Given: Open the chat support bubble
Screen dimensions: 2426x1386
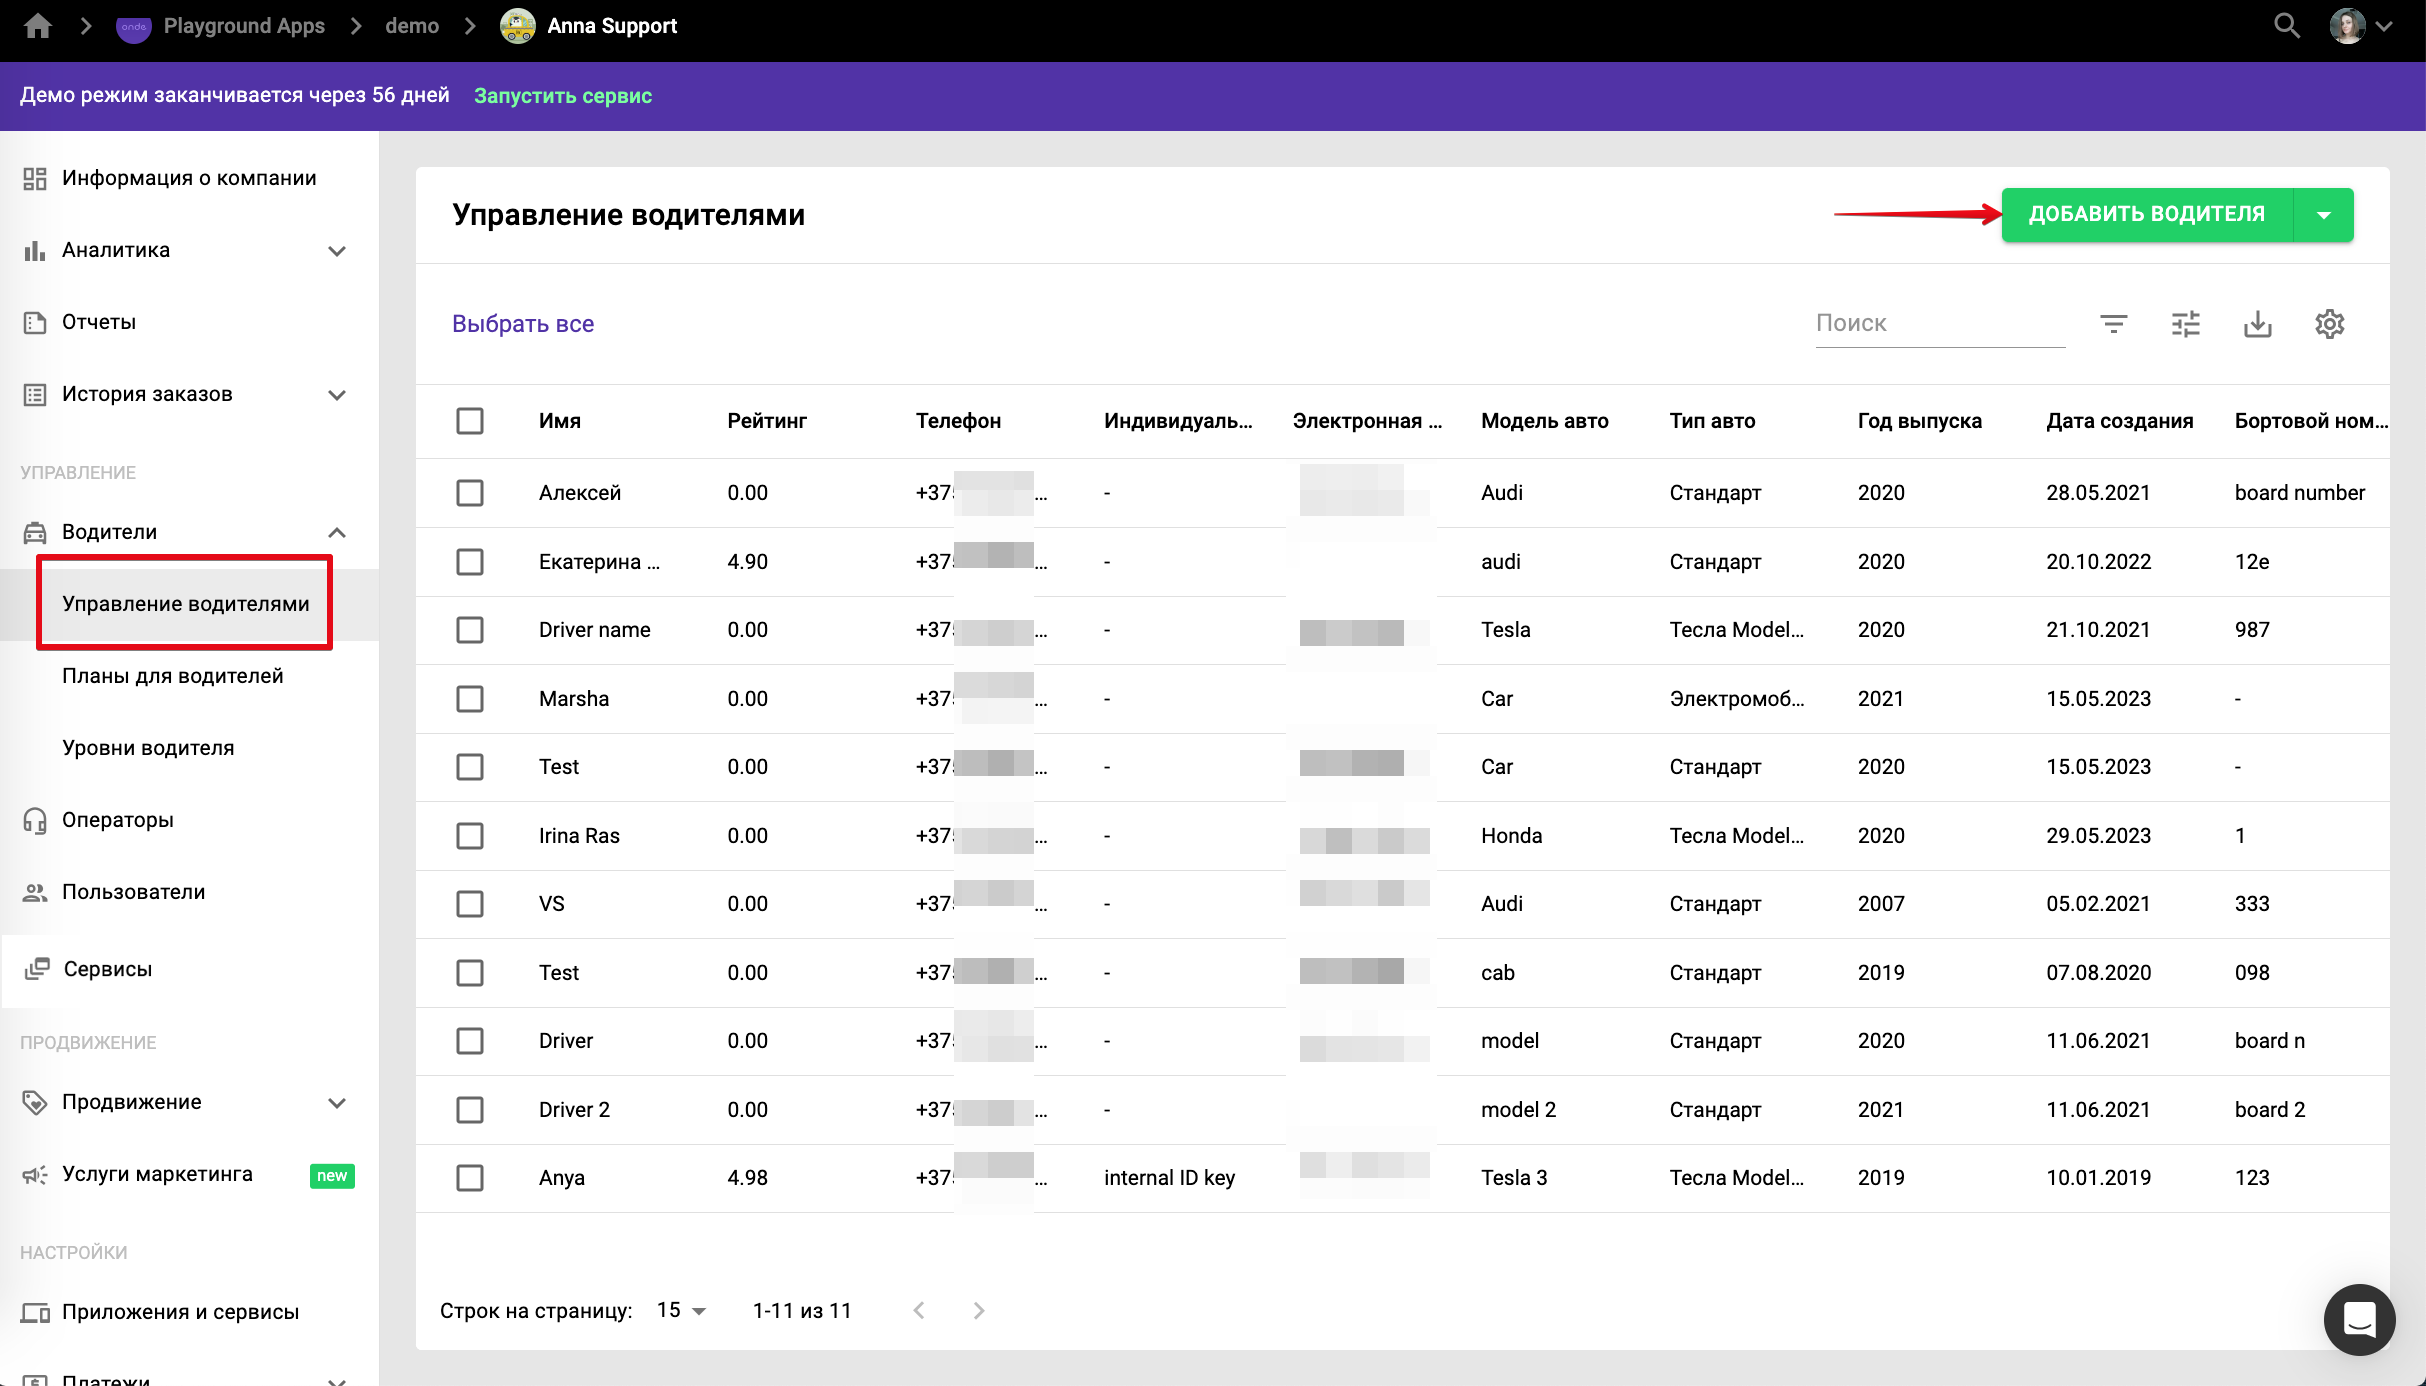Looking at the screenshot, I should (2359, 1319).
